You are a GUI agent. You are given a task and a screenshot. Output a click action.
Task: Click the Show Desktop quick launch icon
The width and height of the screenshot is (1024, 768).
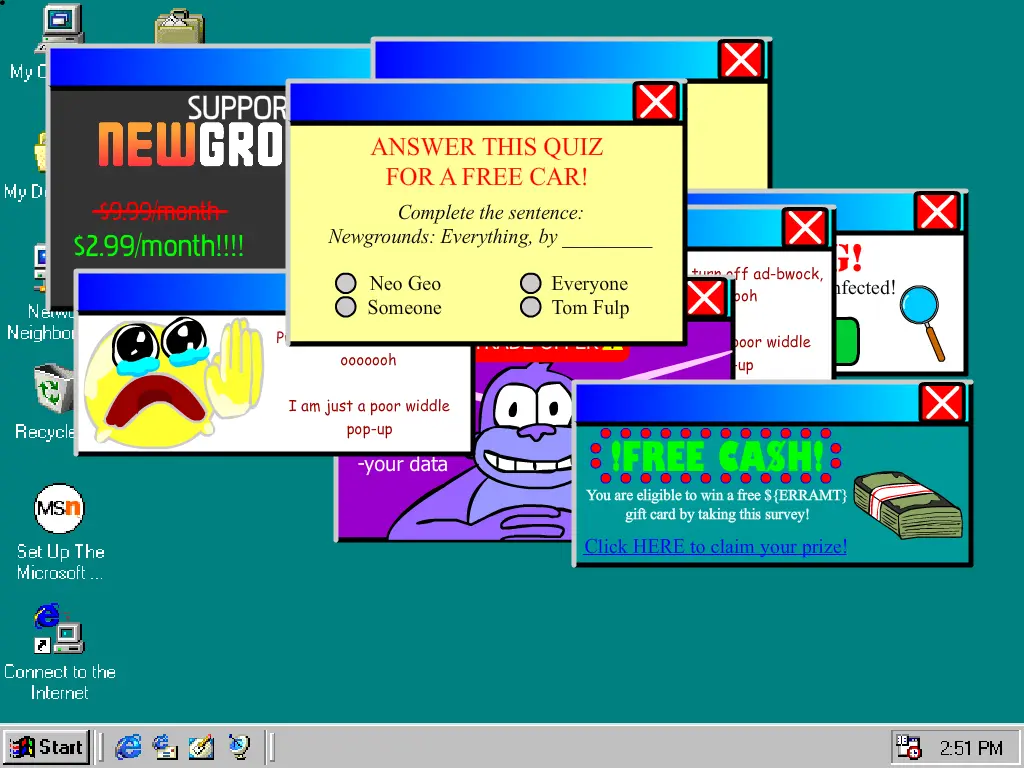202,746
